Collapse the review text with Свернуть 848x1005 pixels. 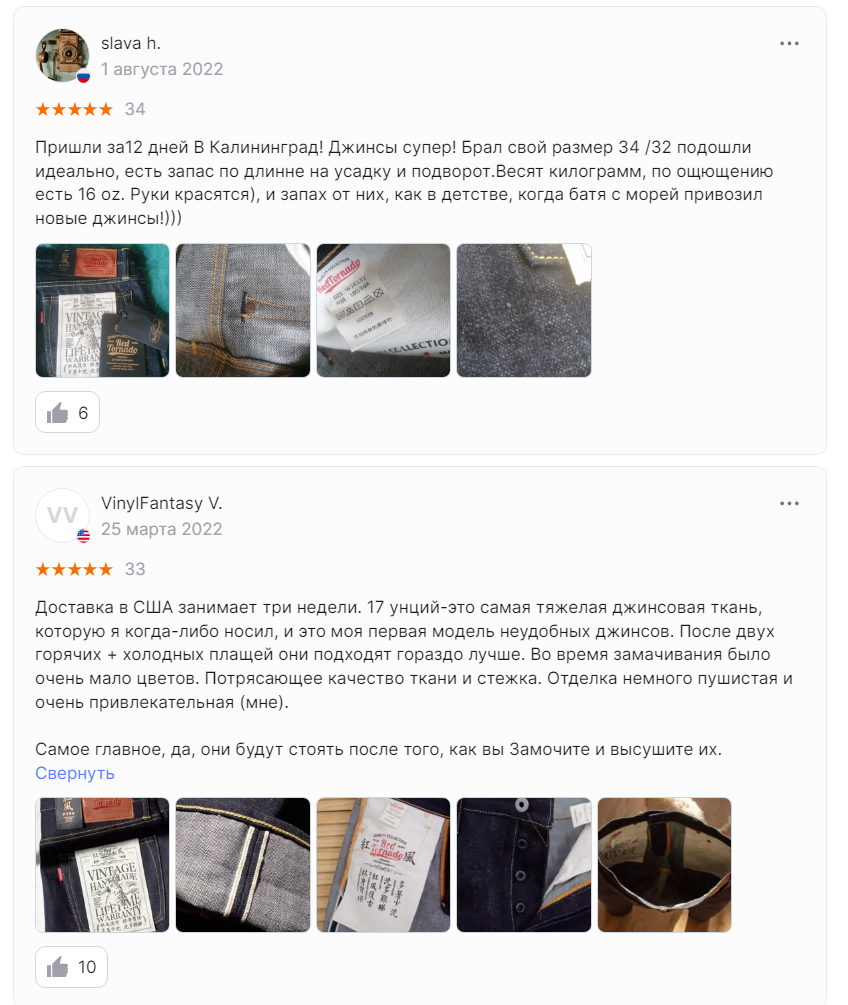tap(75, 773)
